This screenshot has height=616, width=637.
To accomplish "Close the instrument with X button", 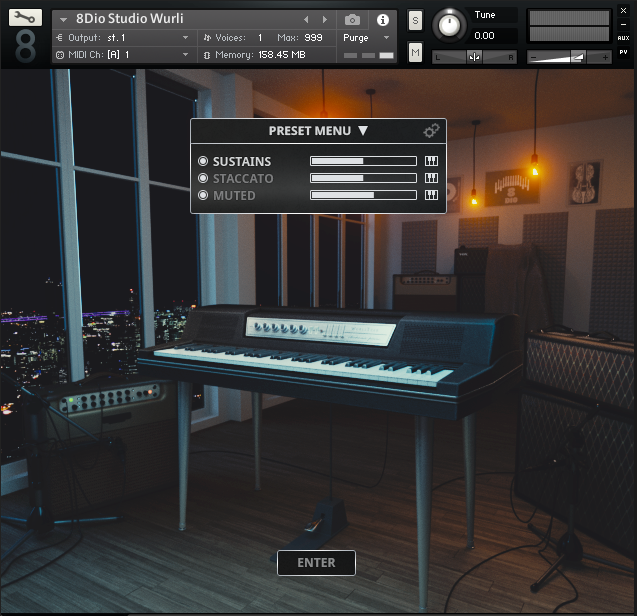I will pos(623,11).
